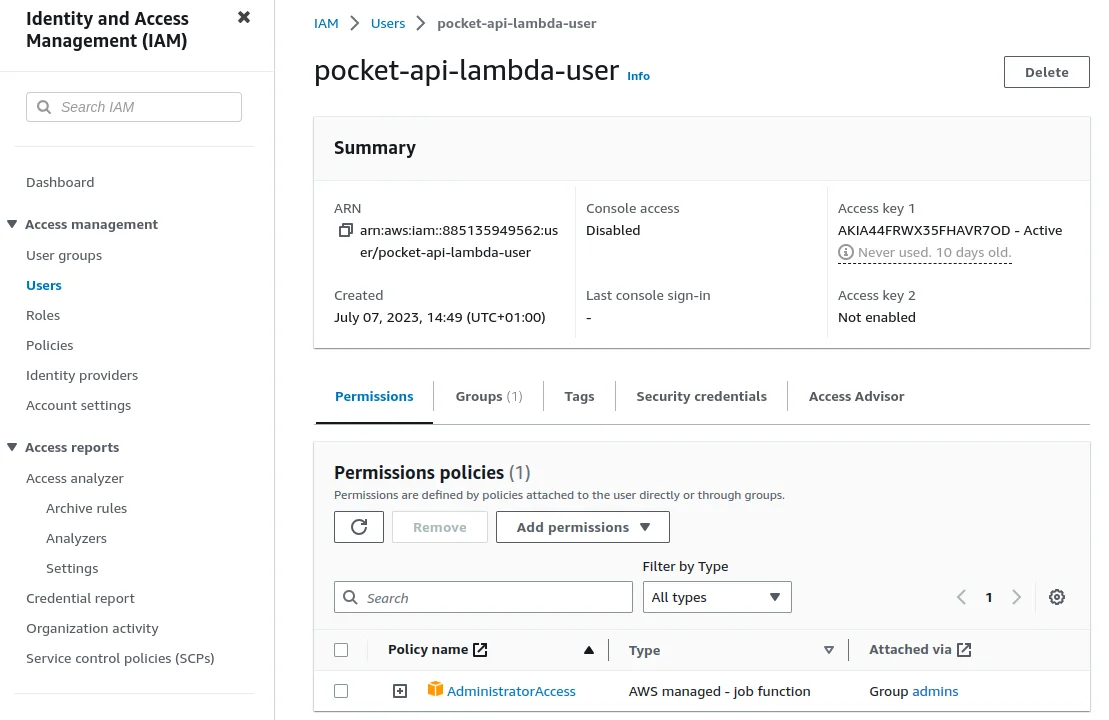1109x720 pixels.
Task: Open the Filter by Type dropdown
Action: click(x=716, y=597)
